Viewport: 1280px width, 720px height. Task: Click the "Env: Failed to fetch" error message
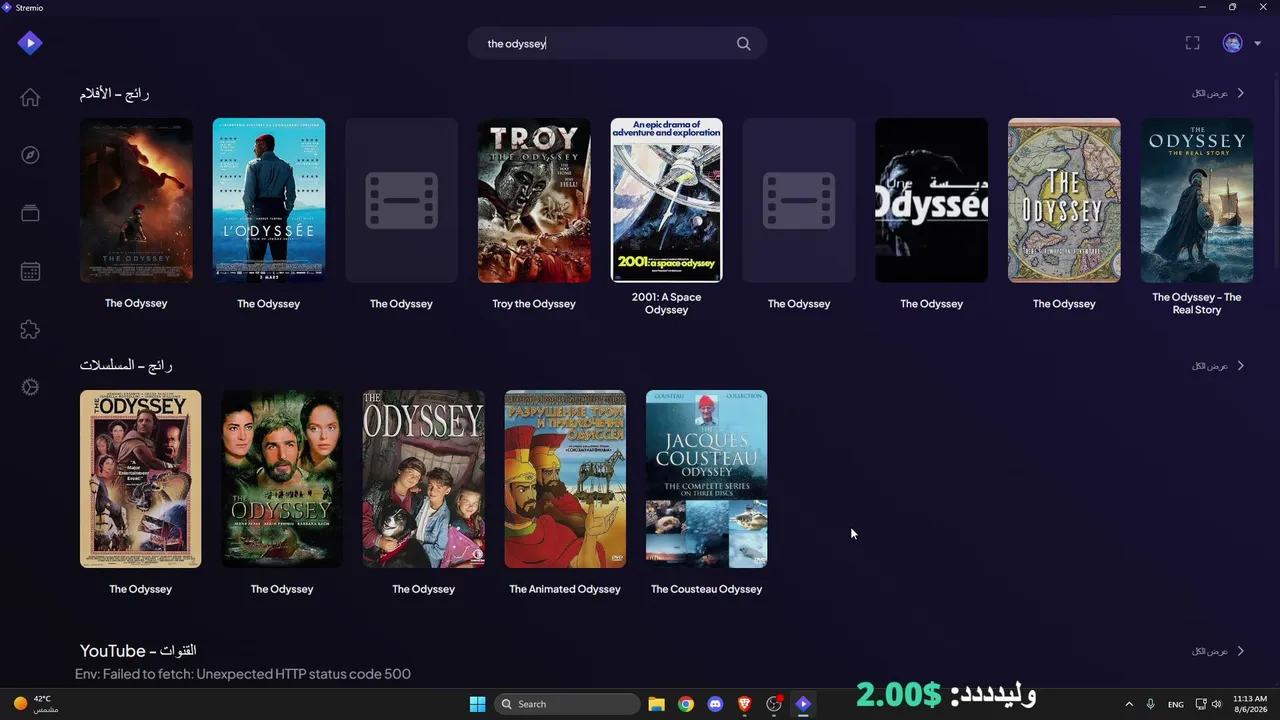(243, 674)
